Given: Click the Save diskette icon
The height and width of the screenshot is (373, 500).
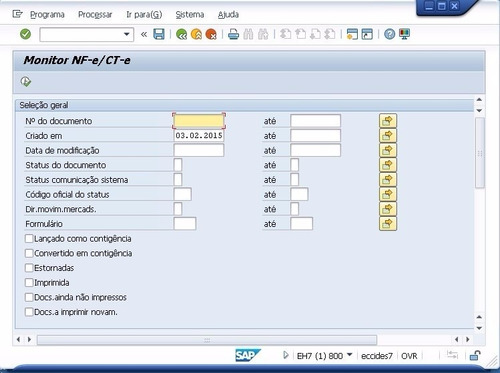Looking at the screenshot, I should (x=159, y=34).
